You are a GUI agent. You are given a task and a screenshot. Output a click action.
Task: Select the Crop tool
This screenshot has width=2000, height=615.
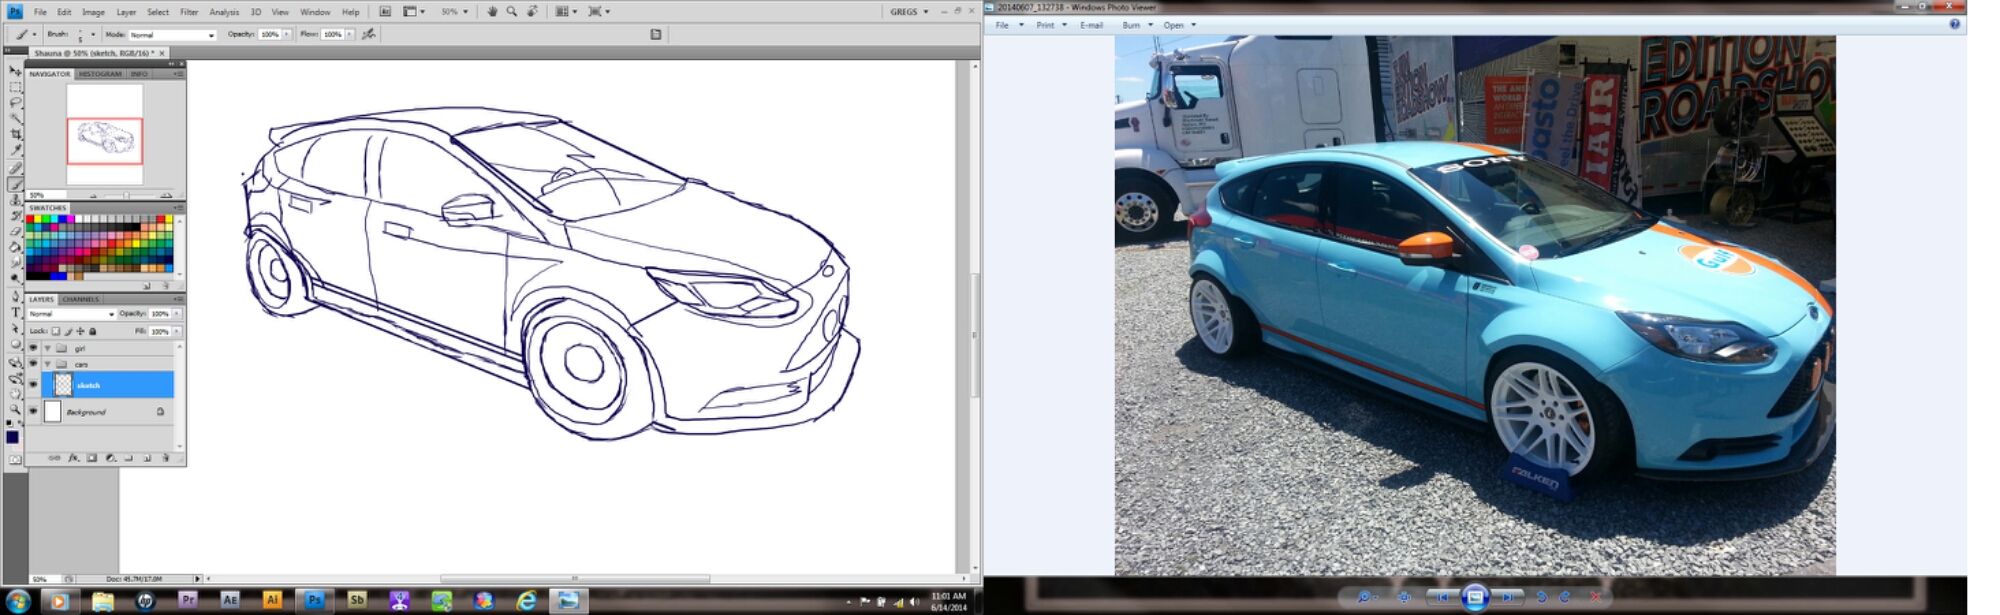click(15, 134)
